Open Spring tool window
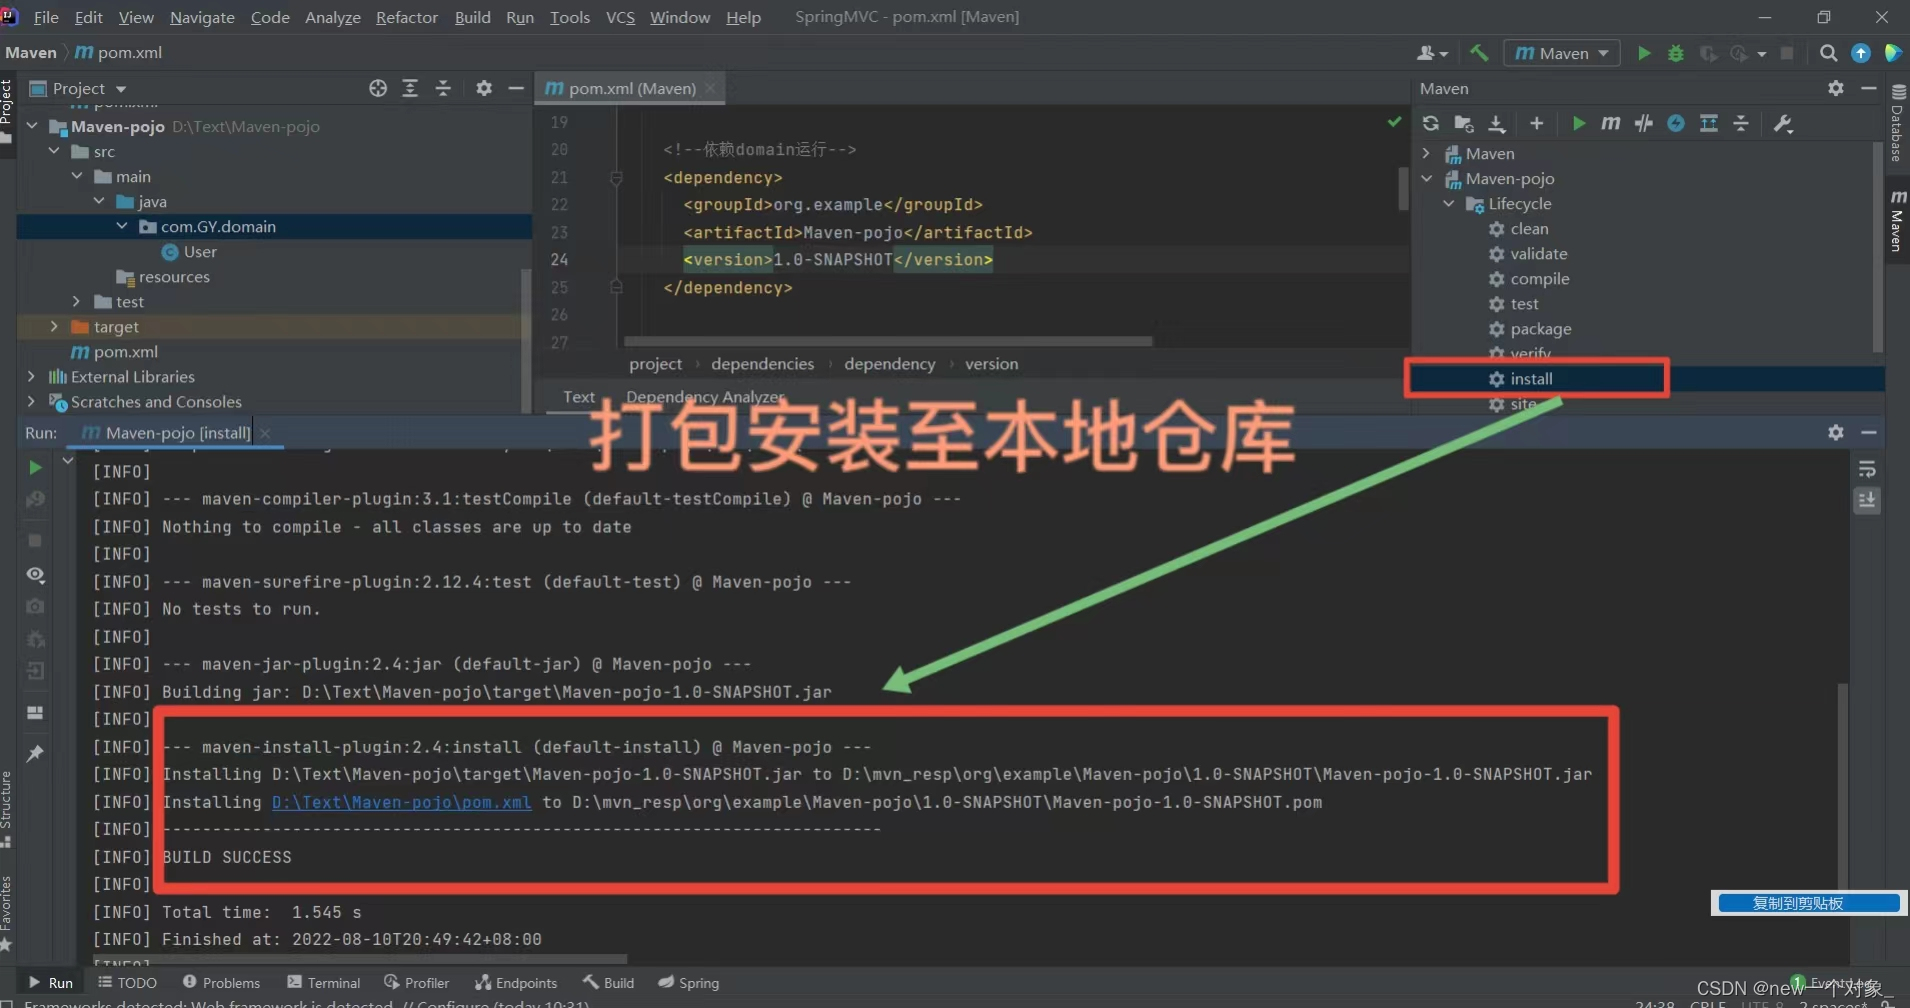1910x1008 pixels. (689, 983)
